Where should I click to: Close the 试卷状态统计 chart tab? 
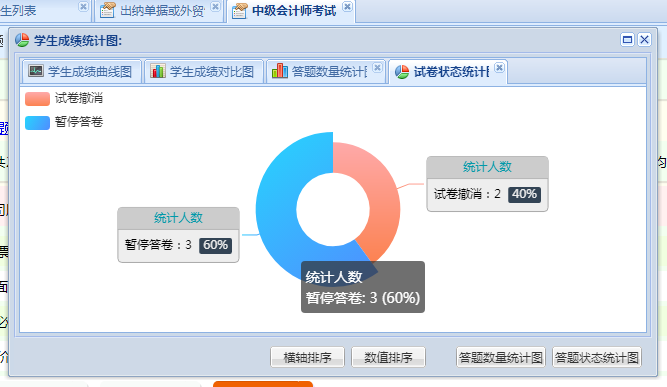pos(499,68)
